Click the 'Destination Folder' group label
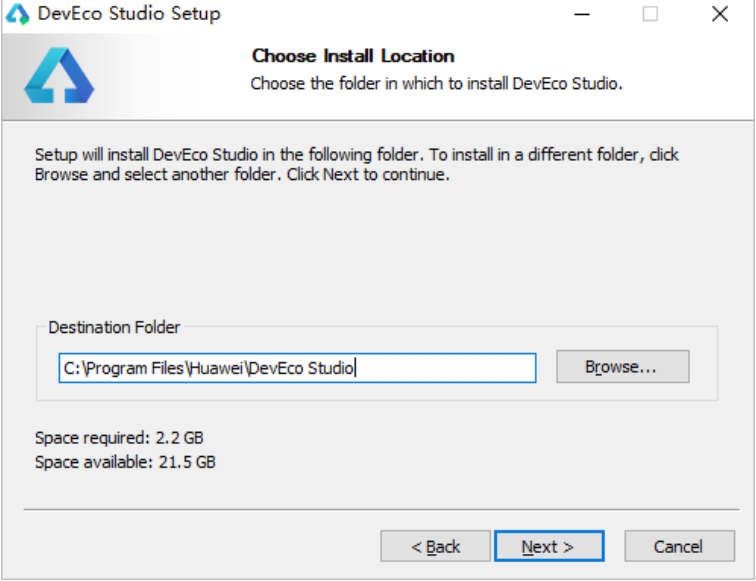The width and height of the screenshot is (756, 581). 114,327
